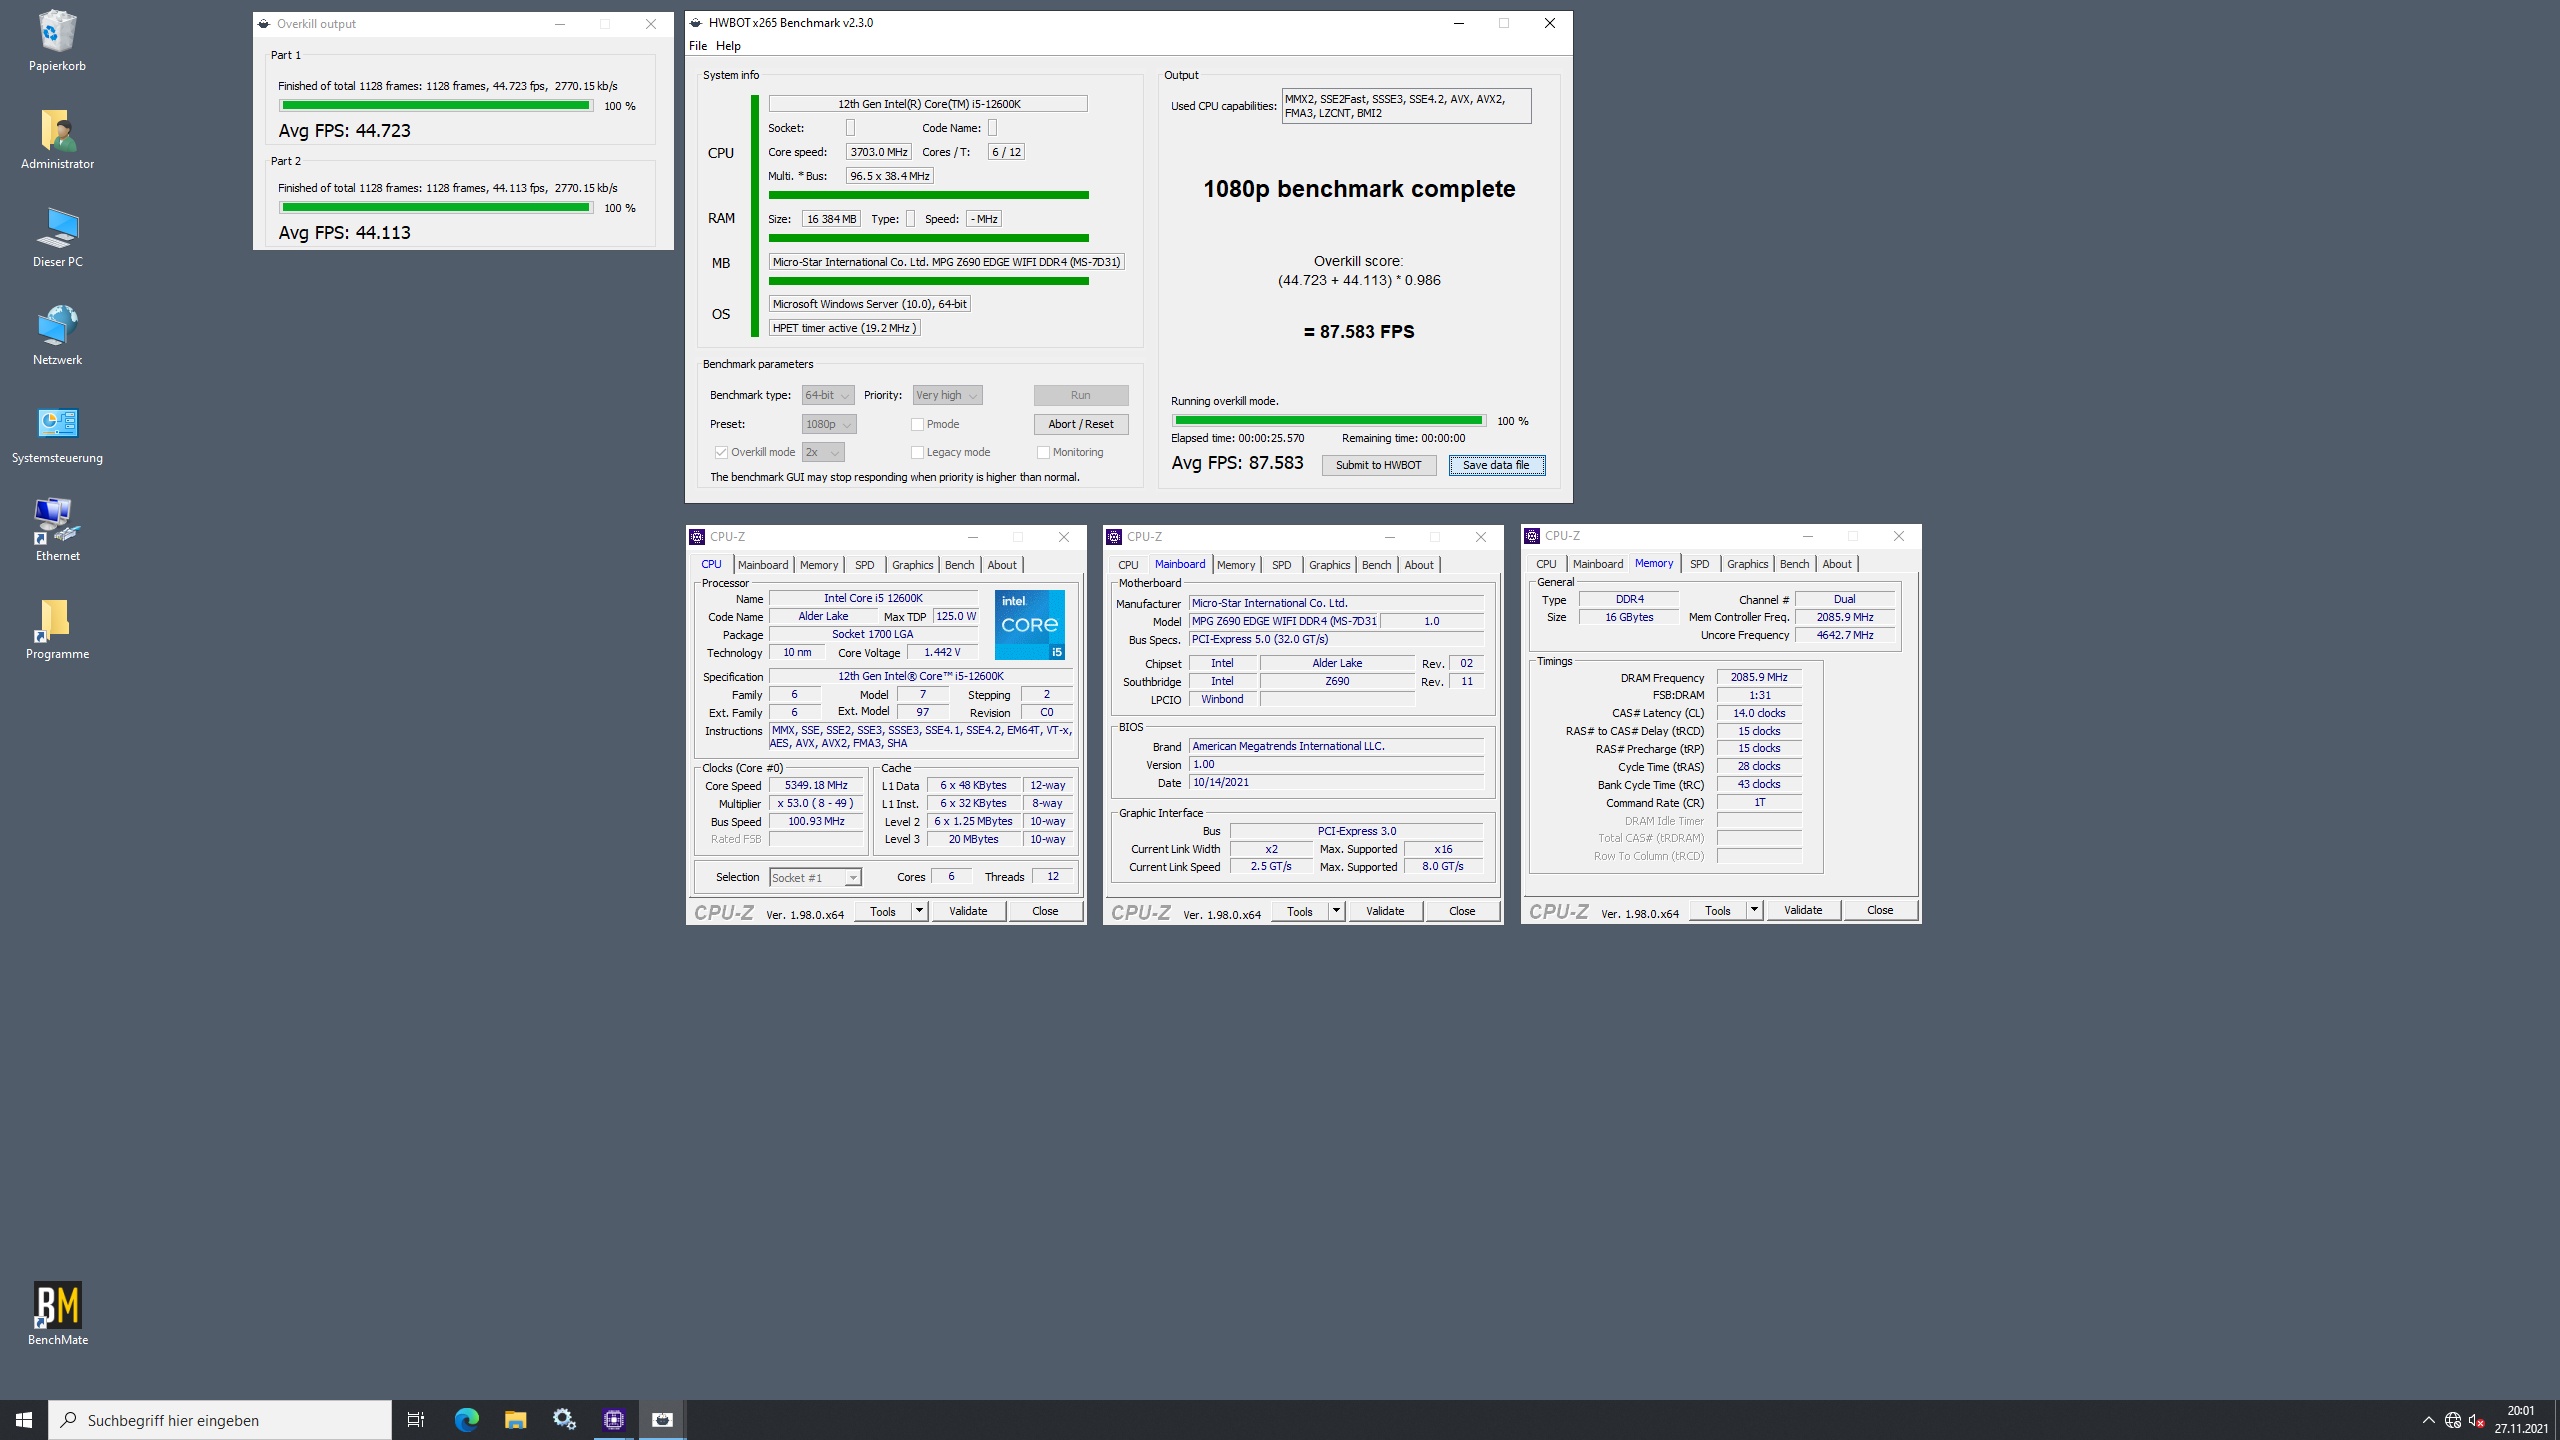Viewport: 2560px width, 1440px height.
Task: Click the Running overkill mode progress bar
Action: pyautogui.click(x=1329, y=421)
